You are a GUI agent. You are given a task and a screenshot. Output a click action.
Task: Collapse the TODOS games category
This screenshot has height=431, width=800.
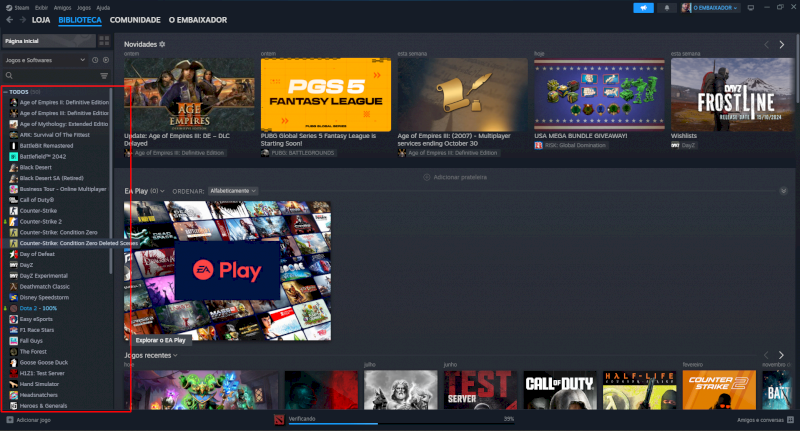coord(5,92)
